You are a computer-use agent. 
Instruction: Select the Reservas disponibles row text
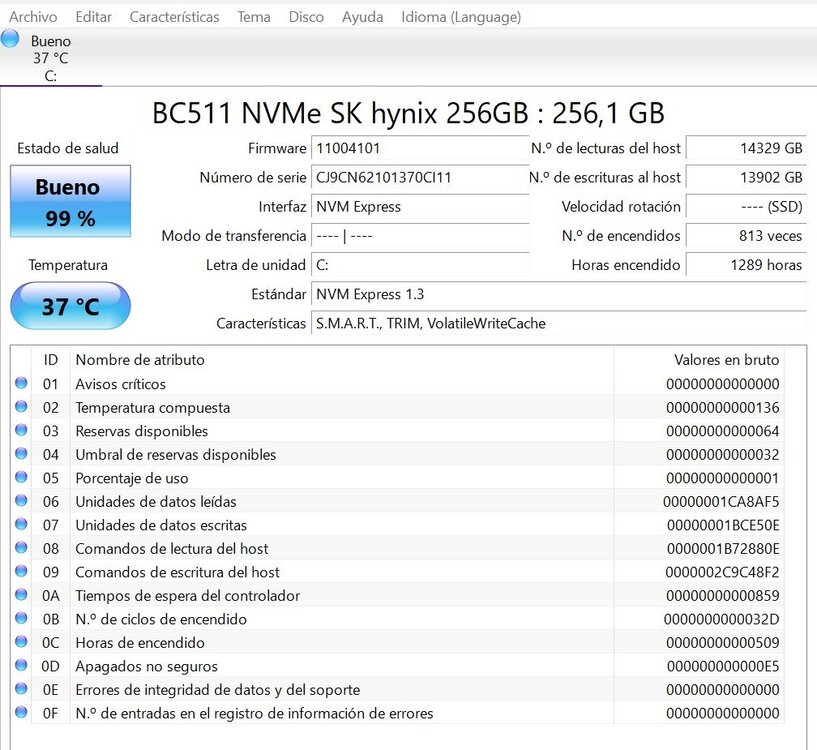[142, 431]
